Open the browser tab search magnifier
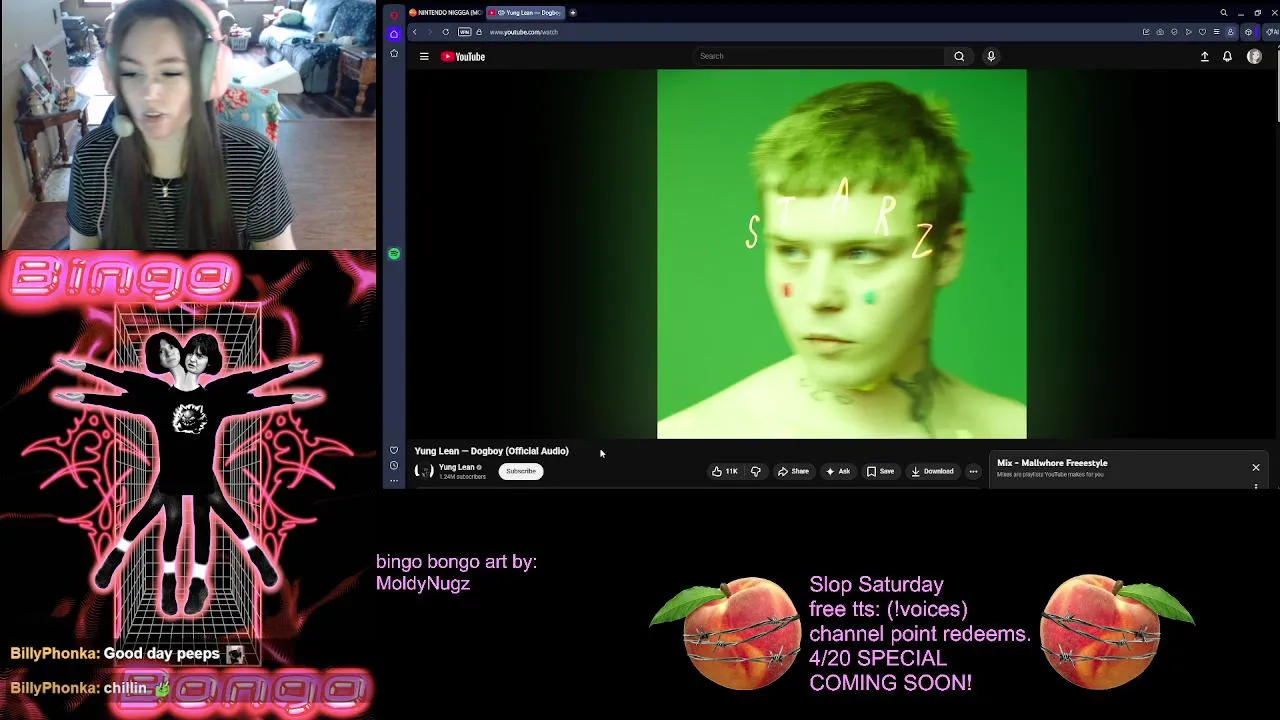The width and height of the screenshot is (1280, 720). (x=1223, y=12)
